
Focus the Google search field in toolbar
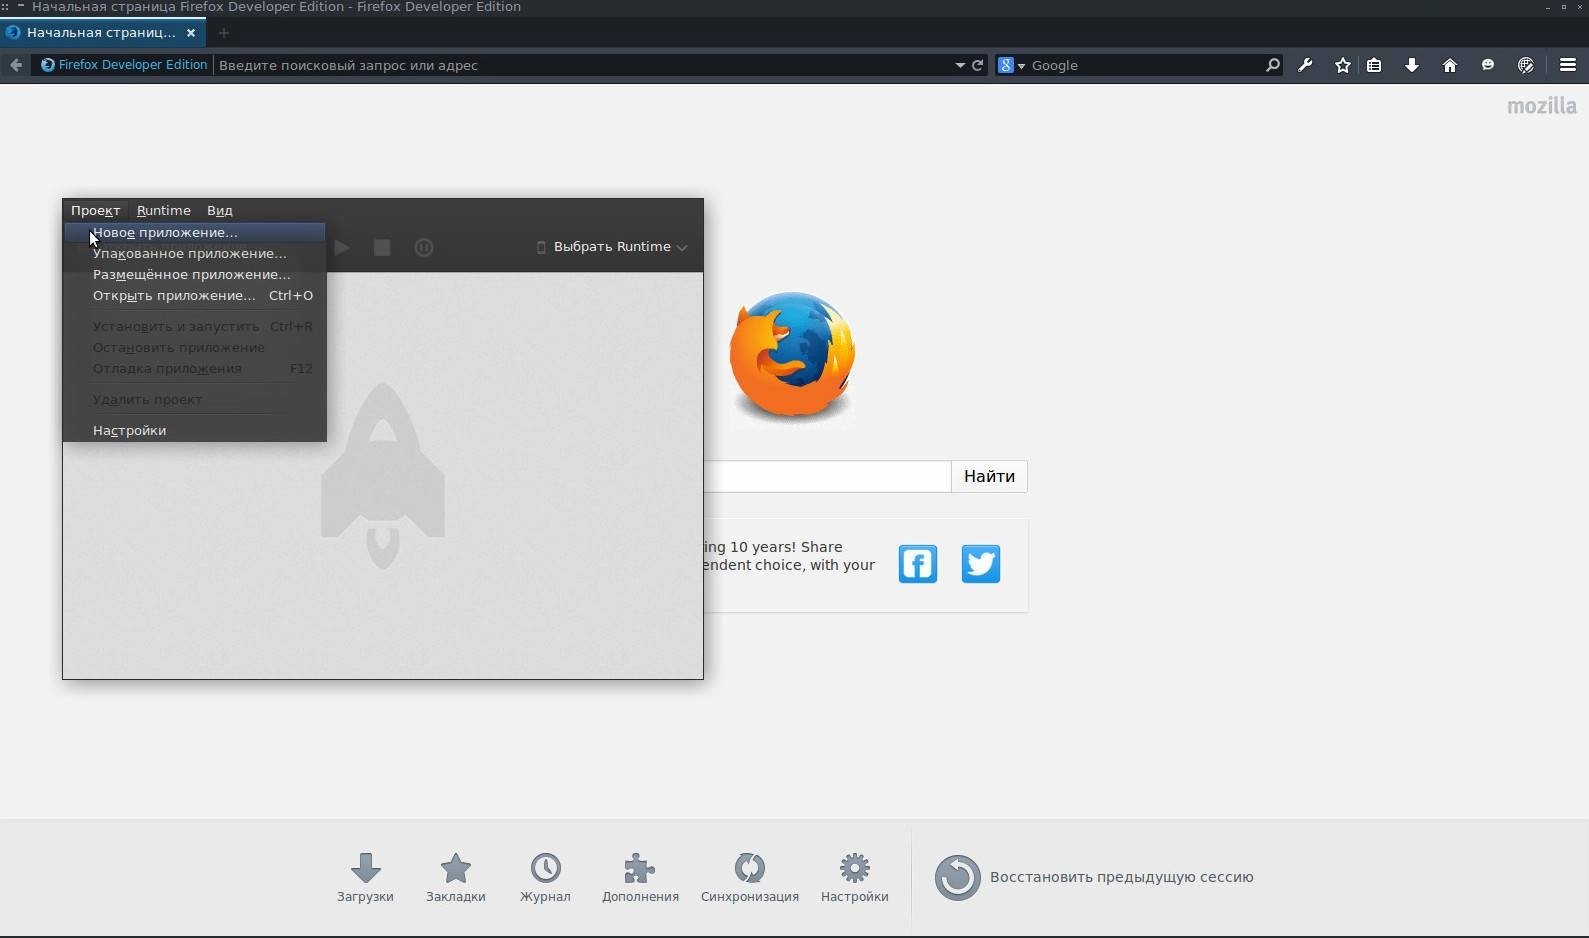1144,65
